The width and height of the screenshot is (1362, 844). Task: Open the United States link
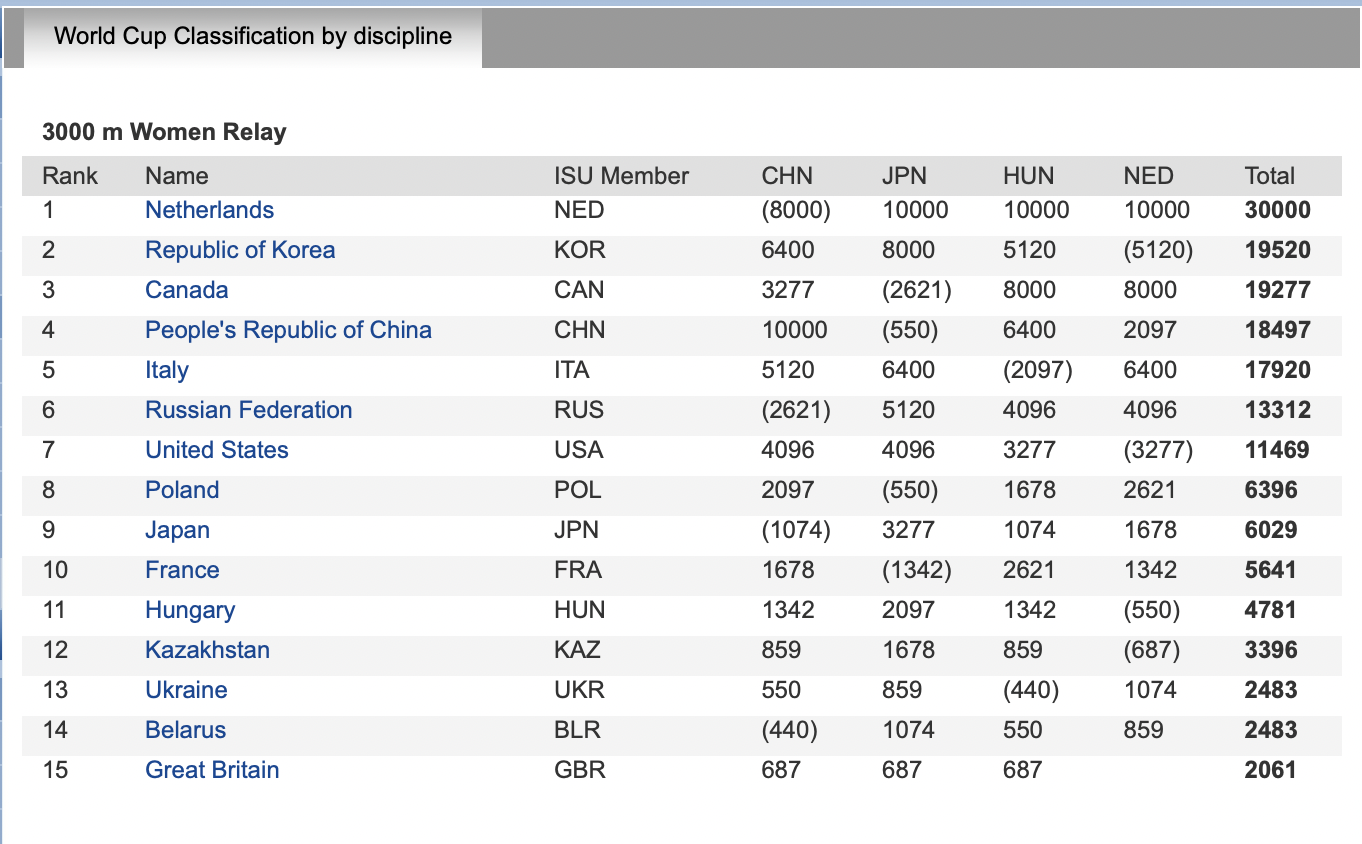pyautogui.click(x=217, y=450)
